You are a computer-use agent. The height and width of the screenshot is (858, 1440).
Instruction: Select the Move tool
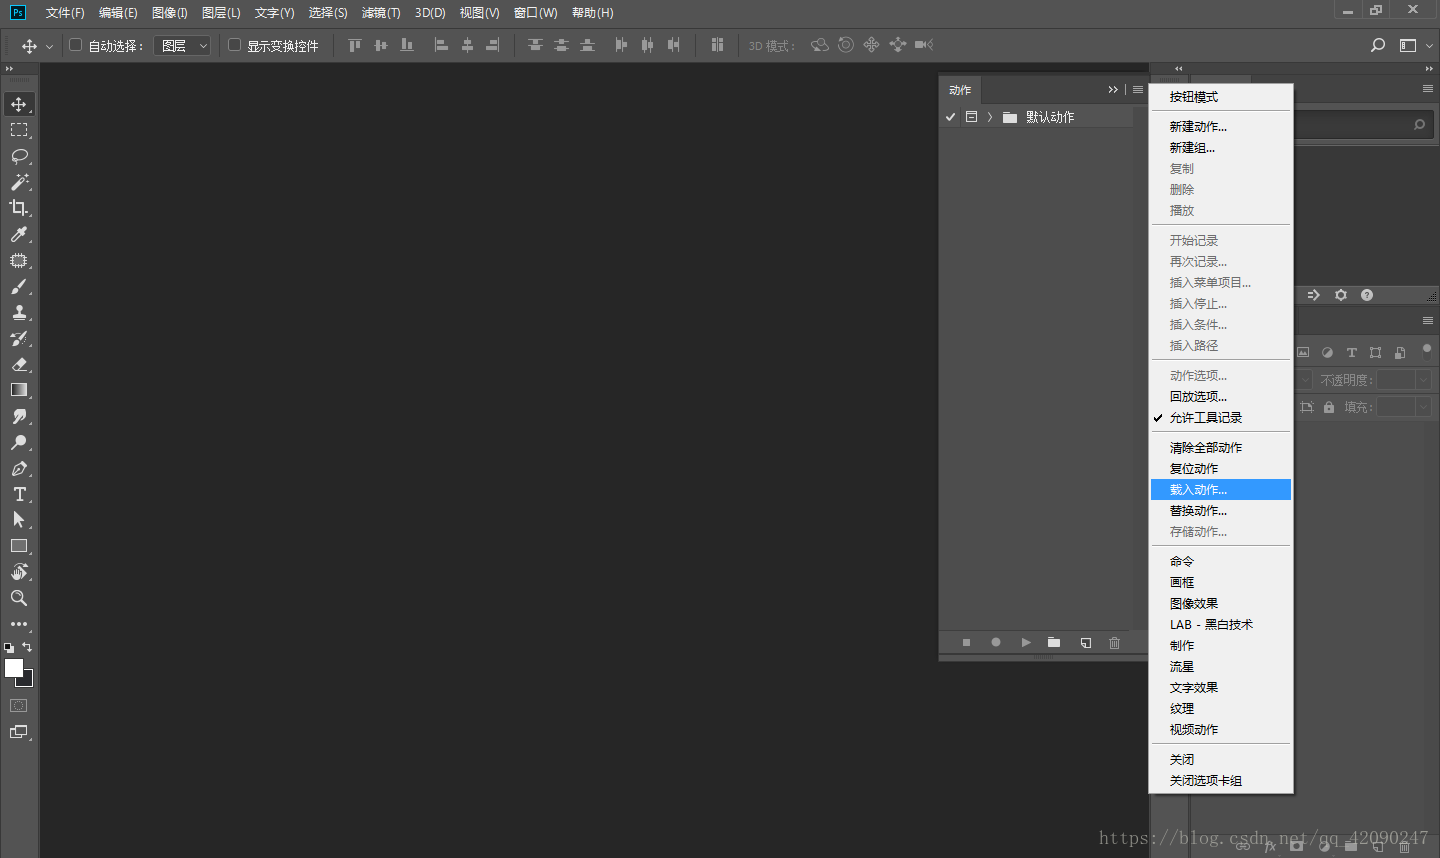coord(19,104)
